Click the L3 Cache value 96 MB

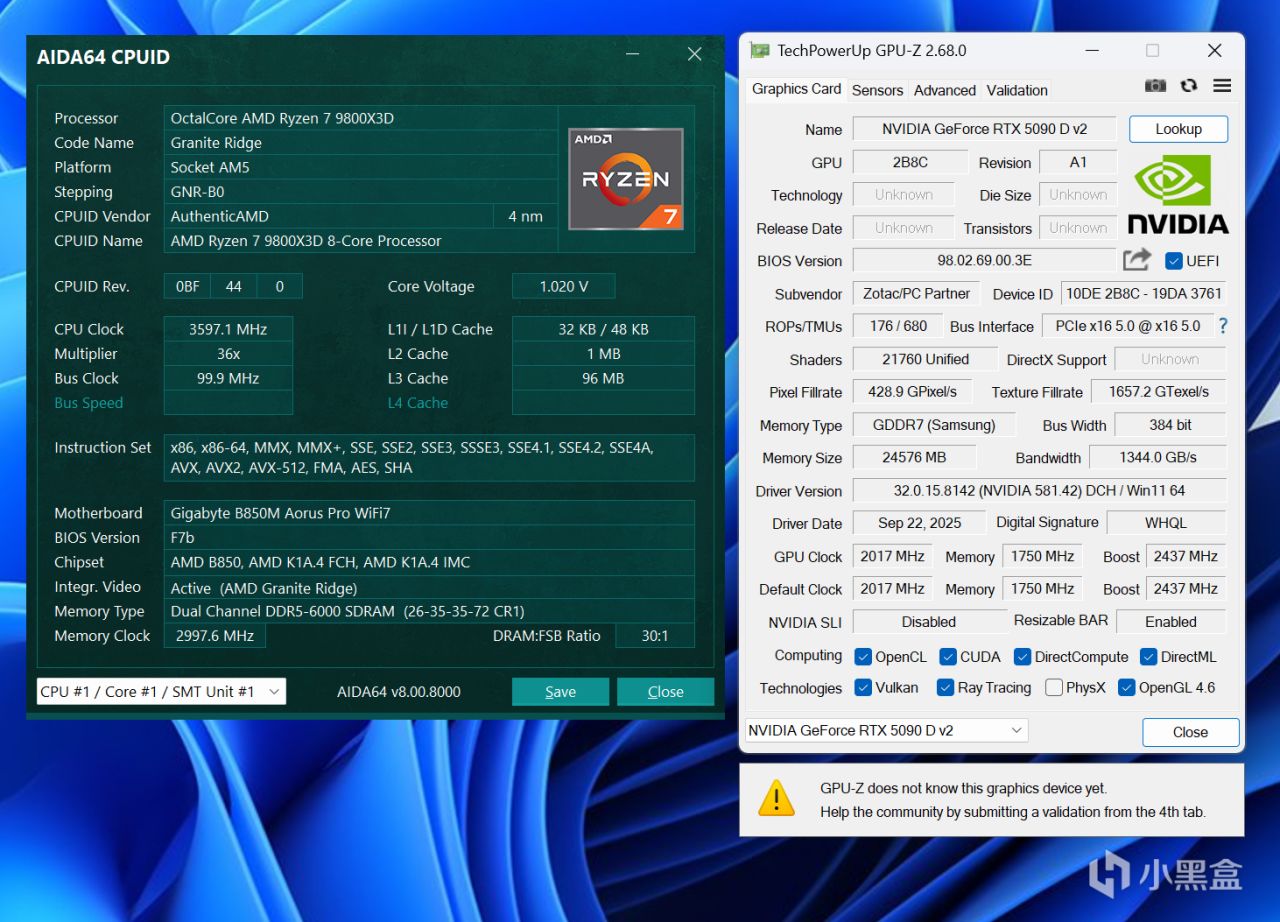pyautogui.click(x=603, y=378)
